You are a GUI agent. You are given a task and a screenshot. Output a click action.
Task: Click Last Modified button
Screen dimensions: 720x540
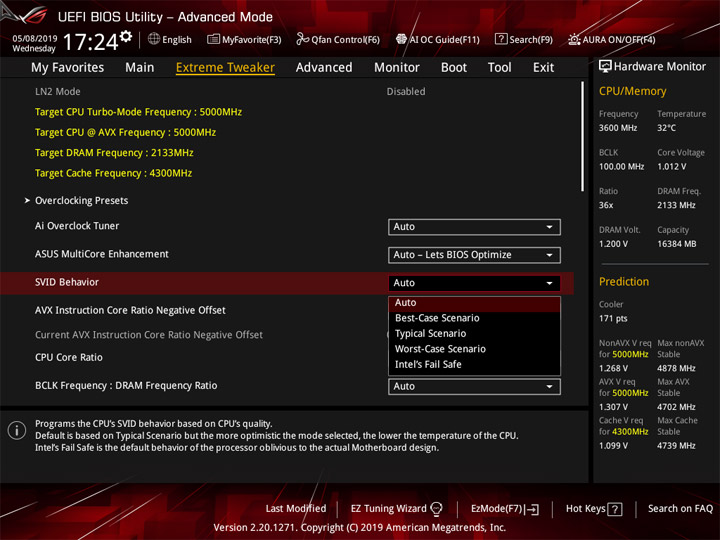[x=296, y=509]
